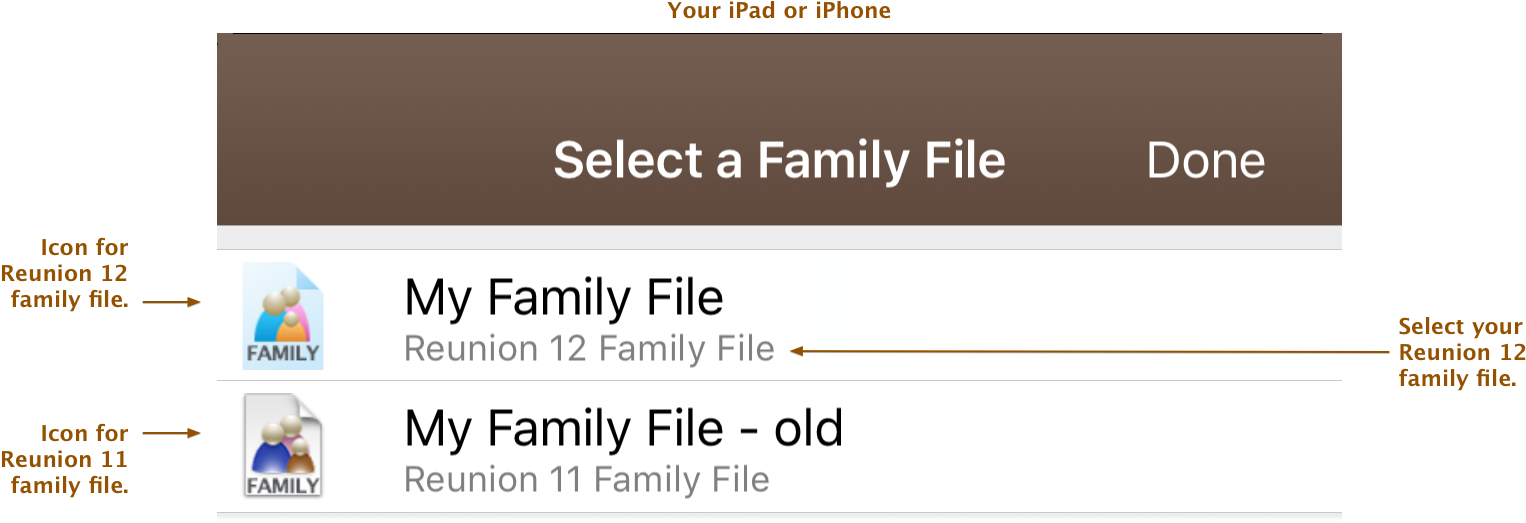Tap the Reunion 12 family file icon
The height and width of the screenshot is (523, 1526).
[x=284, y=316]
